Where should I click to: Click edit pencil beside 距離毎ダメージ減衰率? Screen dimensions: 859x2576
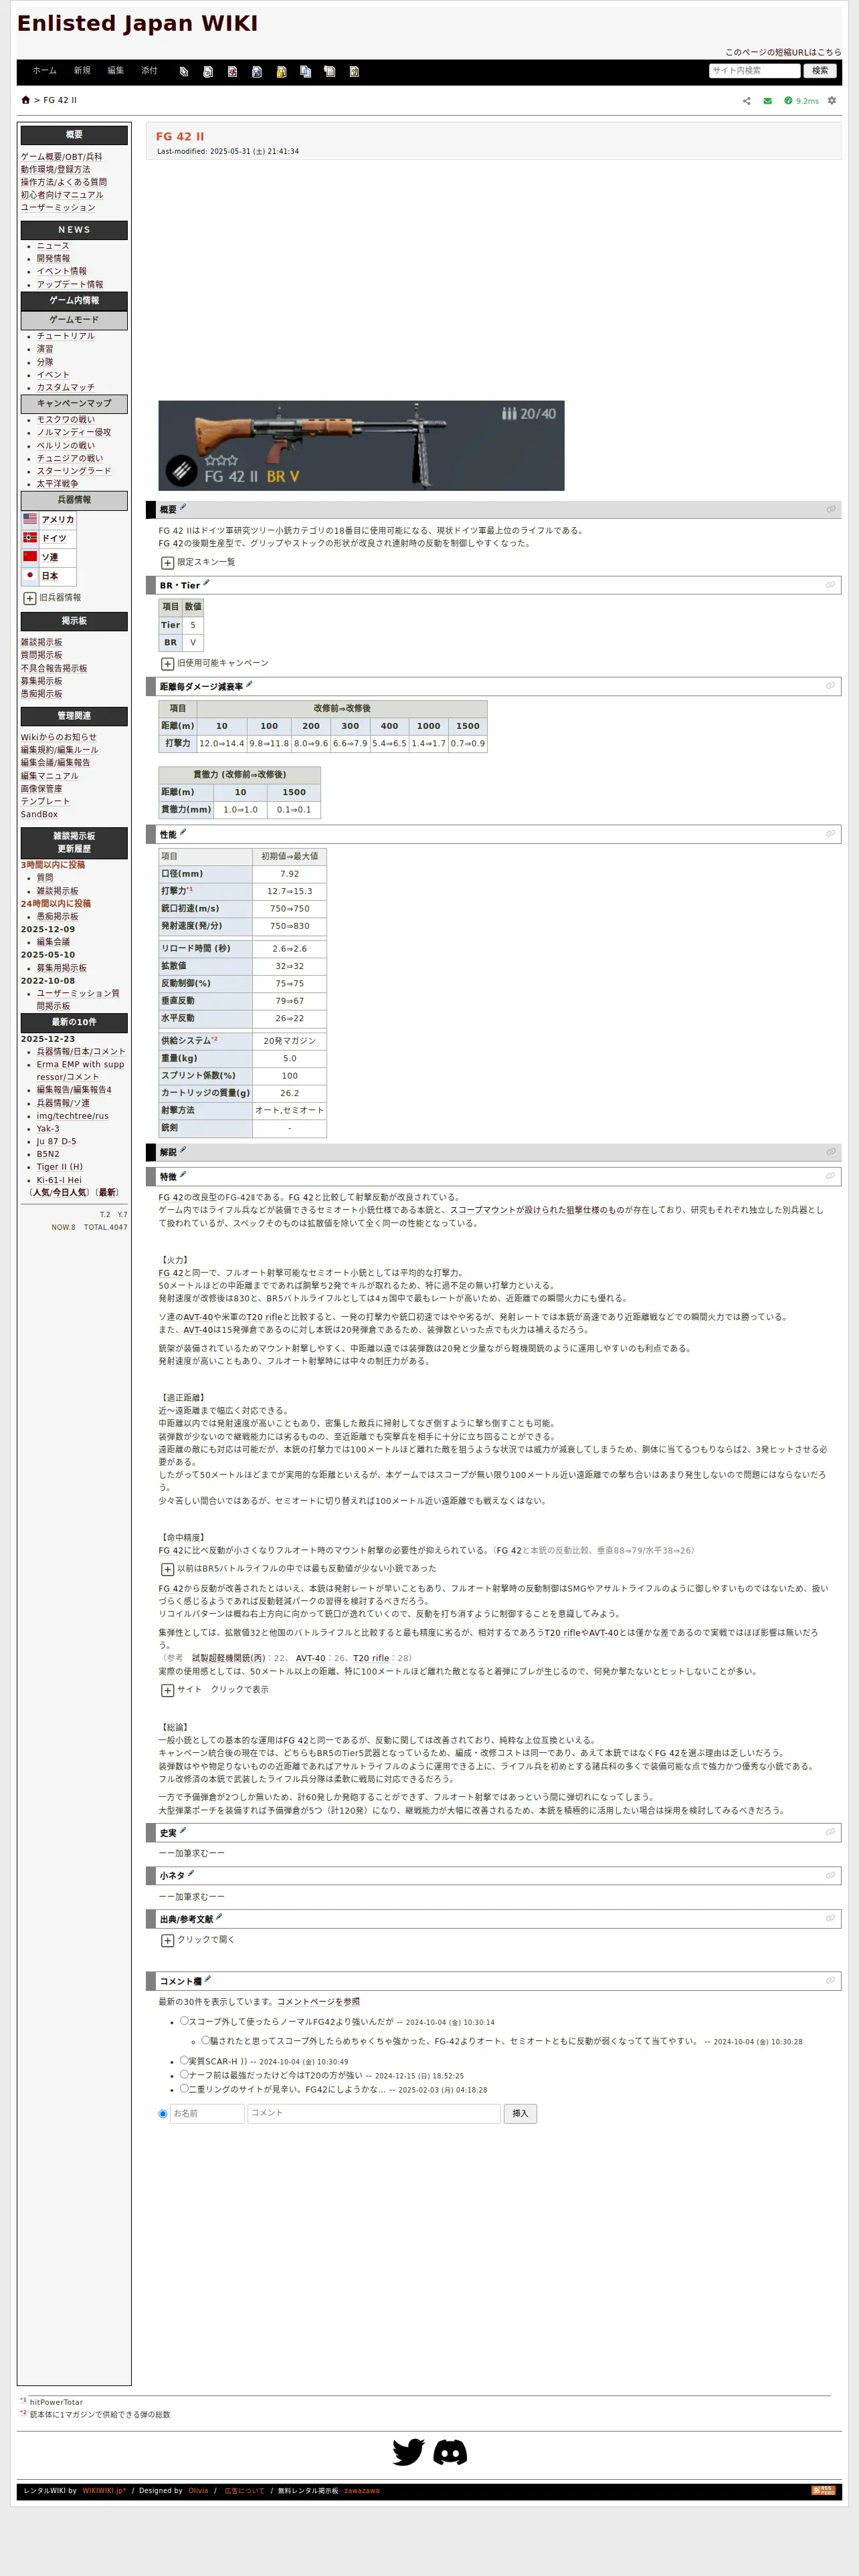[249, 685]
